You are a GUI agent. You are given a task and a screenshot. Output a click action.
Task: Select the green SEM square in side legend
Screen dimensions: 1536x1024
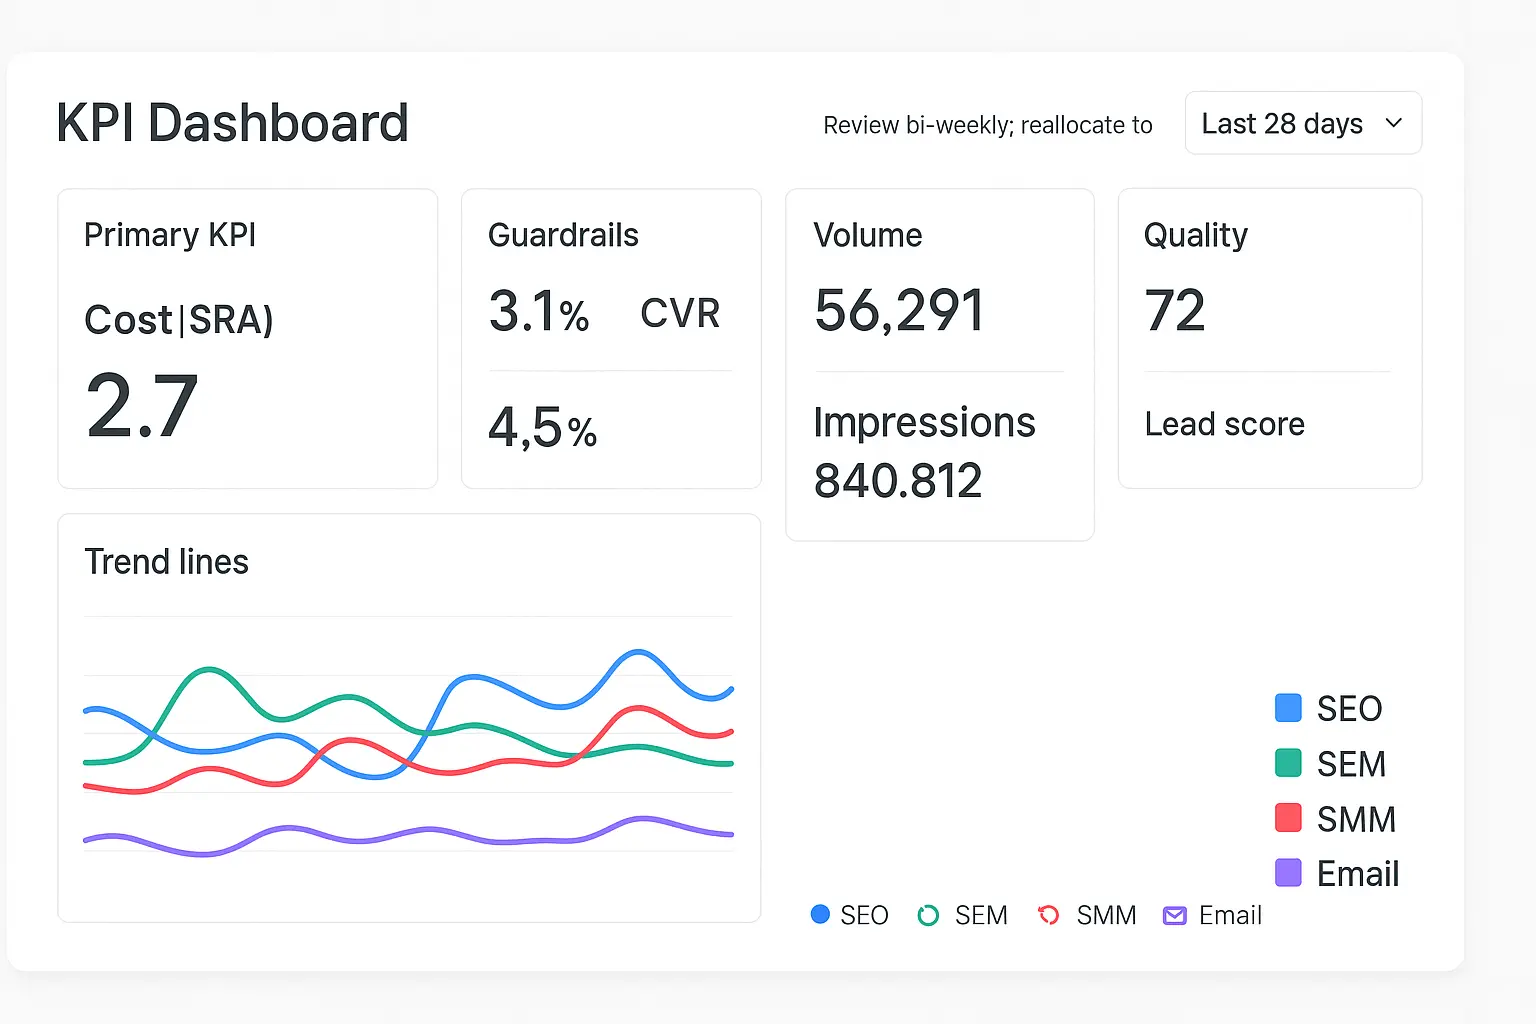1287,762
